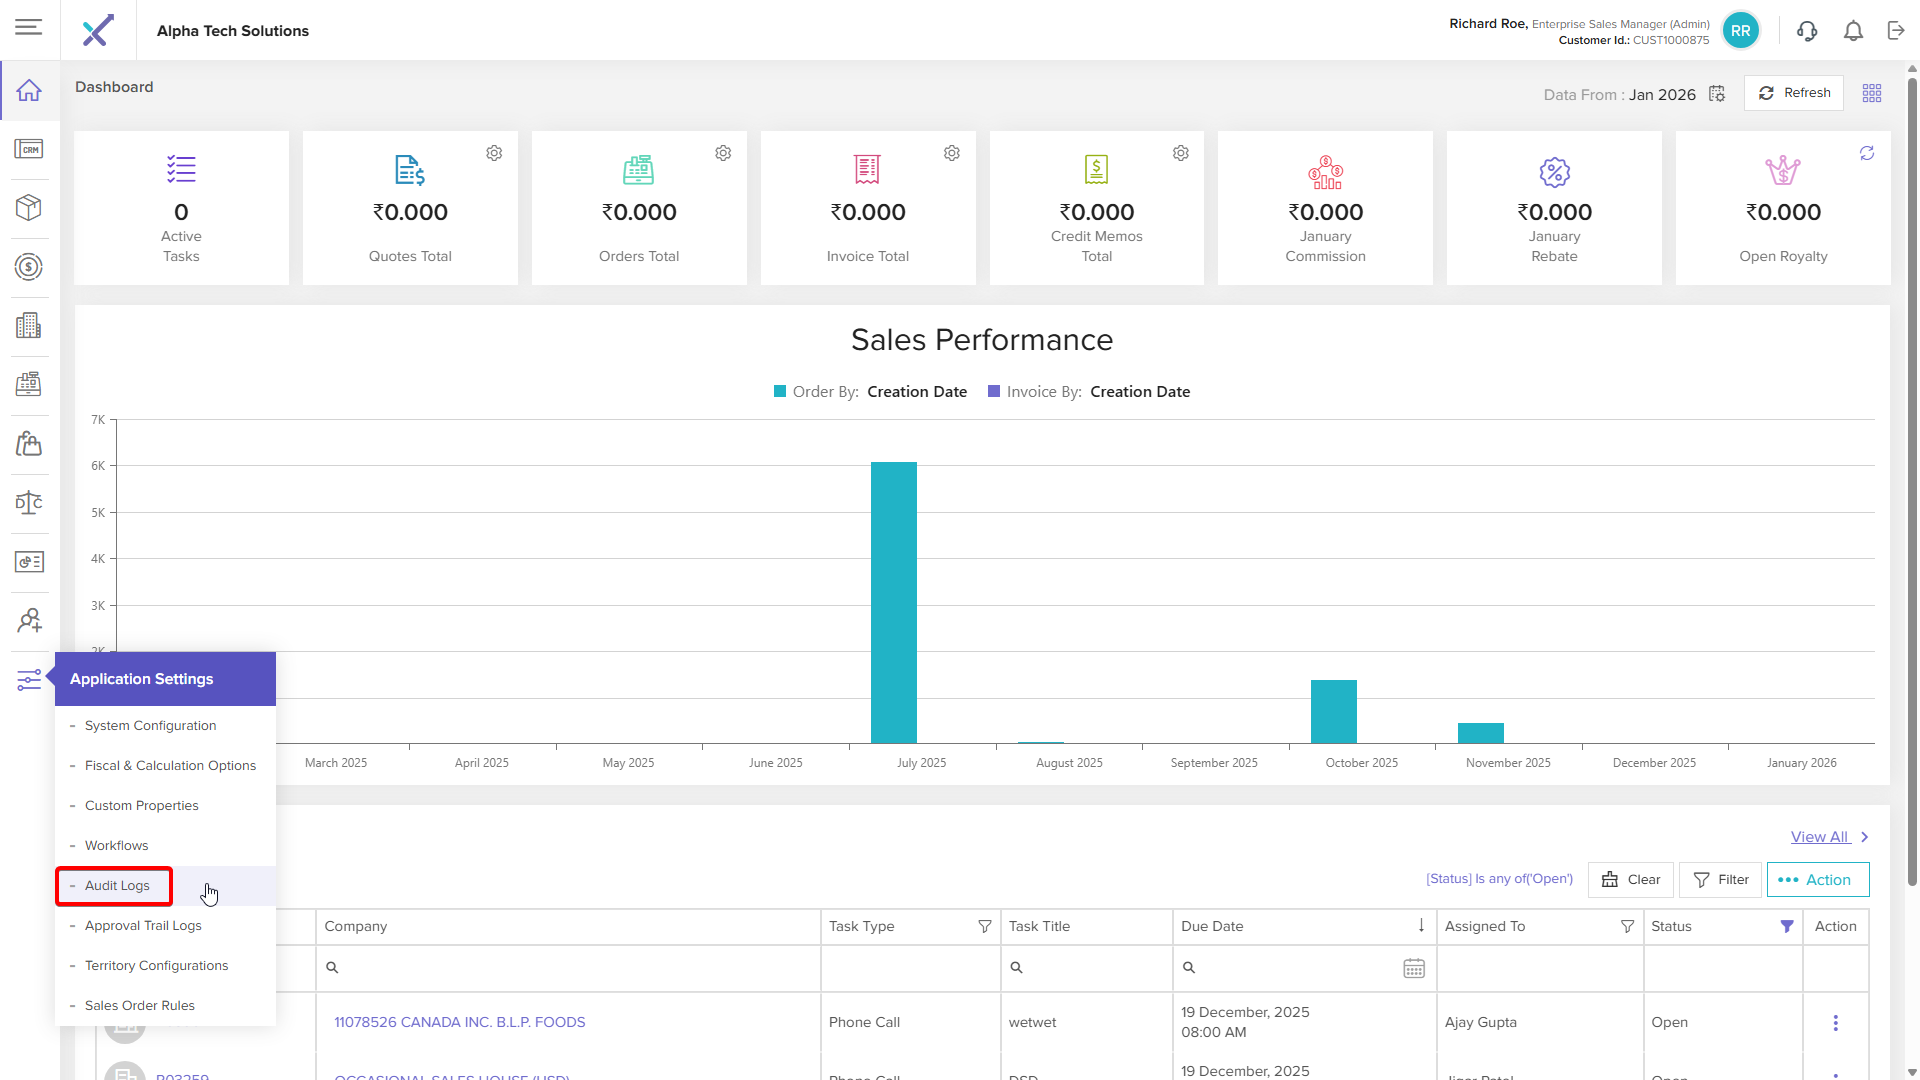
Task: Open the View All link
Action: pos(1820,837)
